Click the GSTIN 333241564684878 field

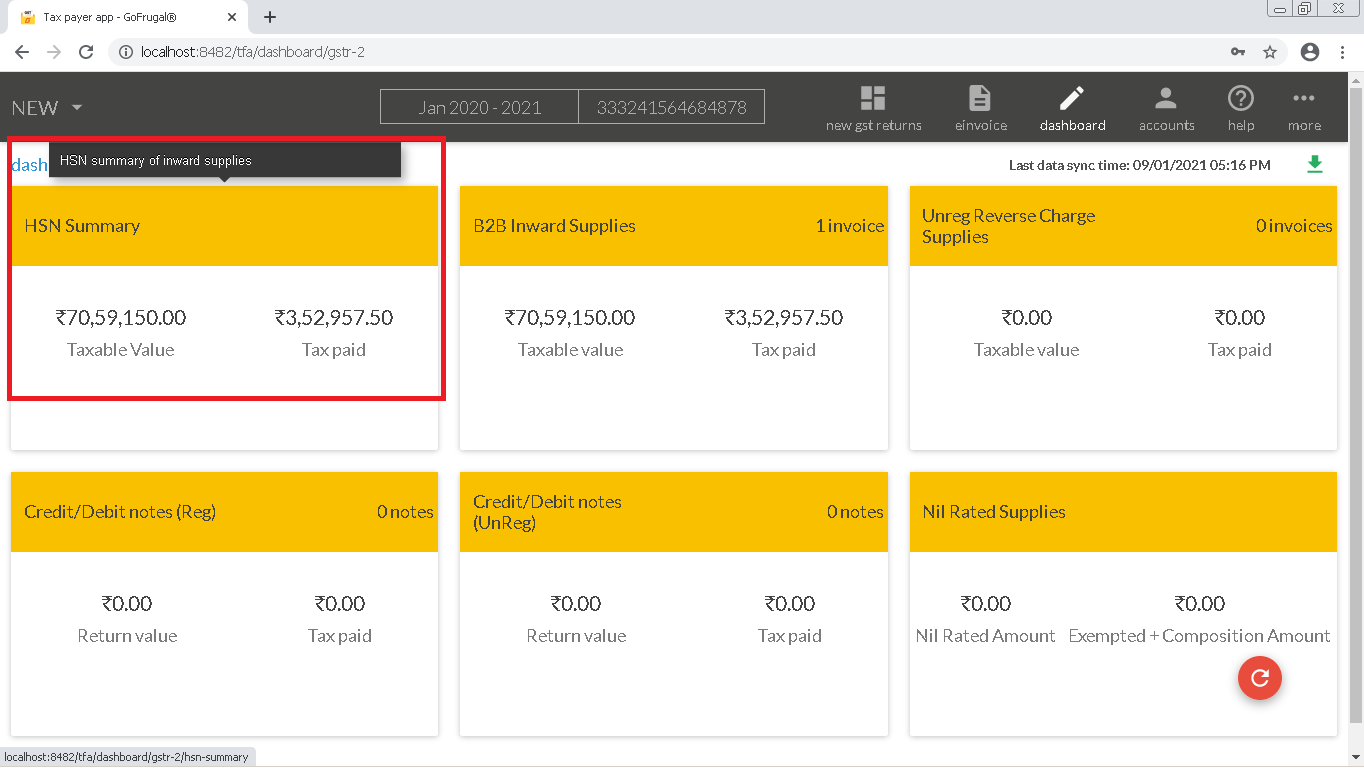[672, 107]
